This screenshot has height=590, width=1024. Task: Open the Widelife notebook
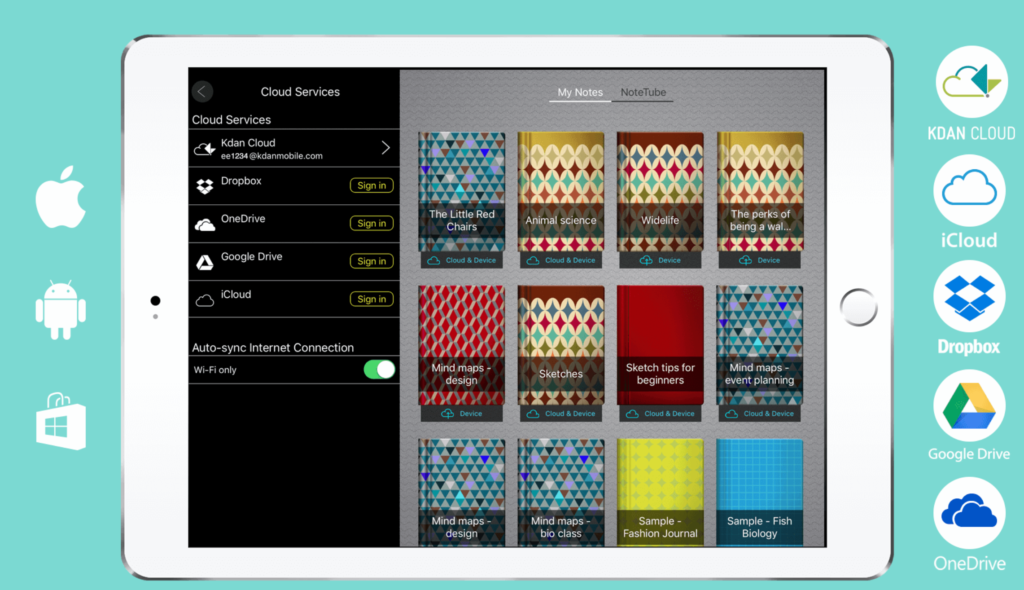[660, 192]
